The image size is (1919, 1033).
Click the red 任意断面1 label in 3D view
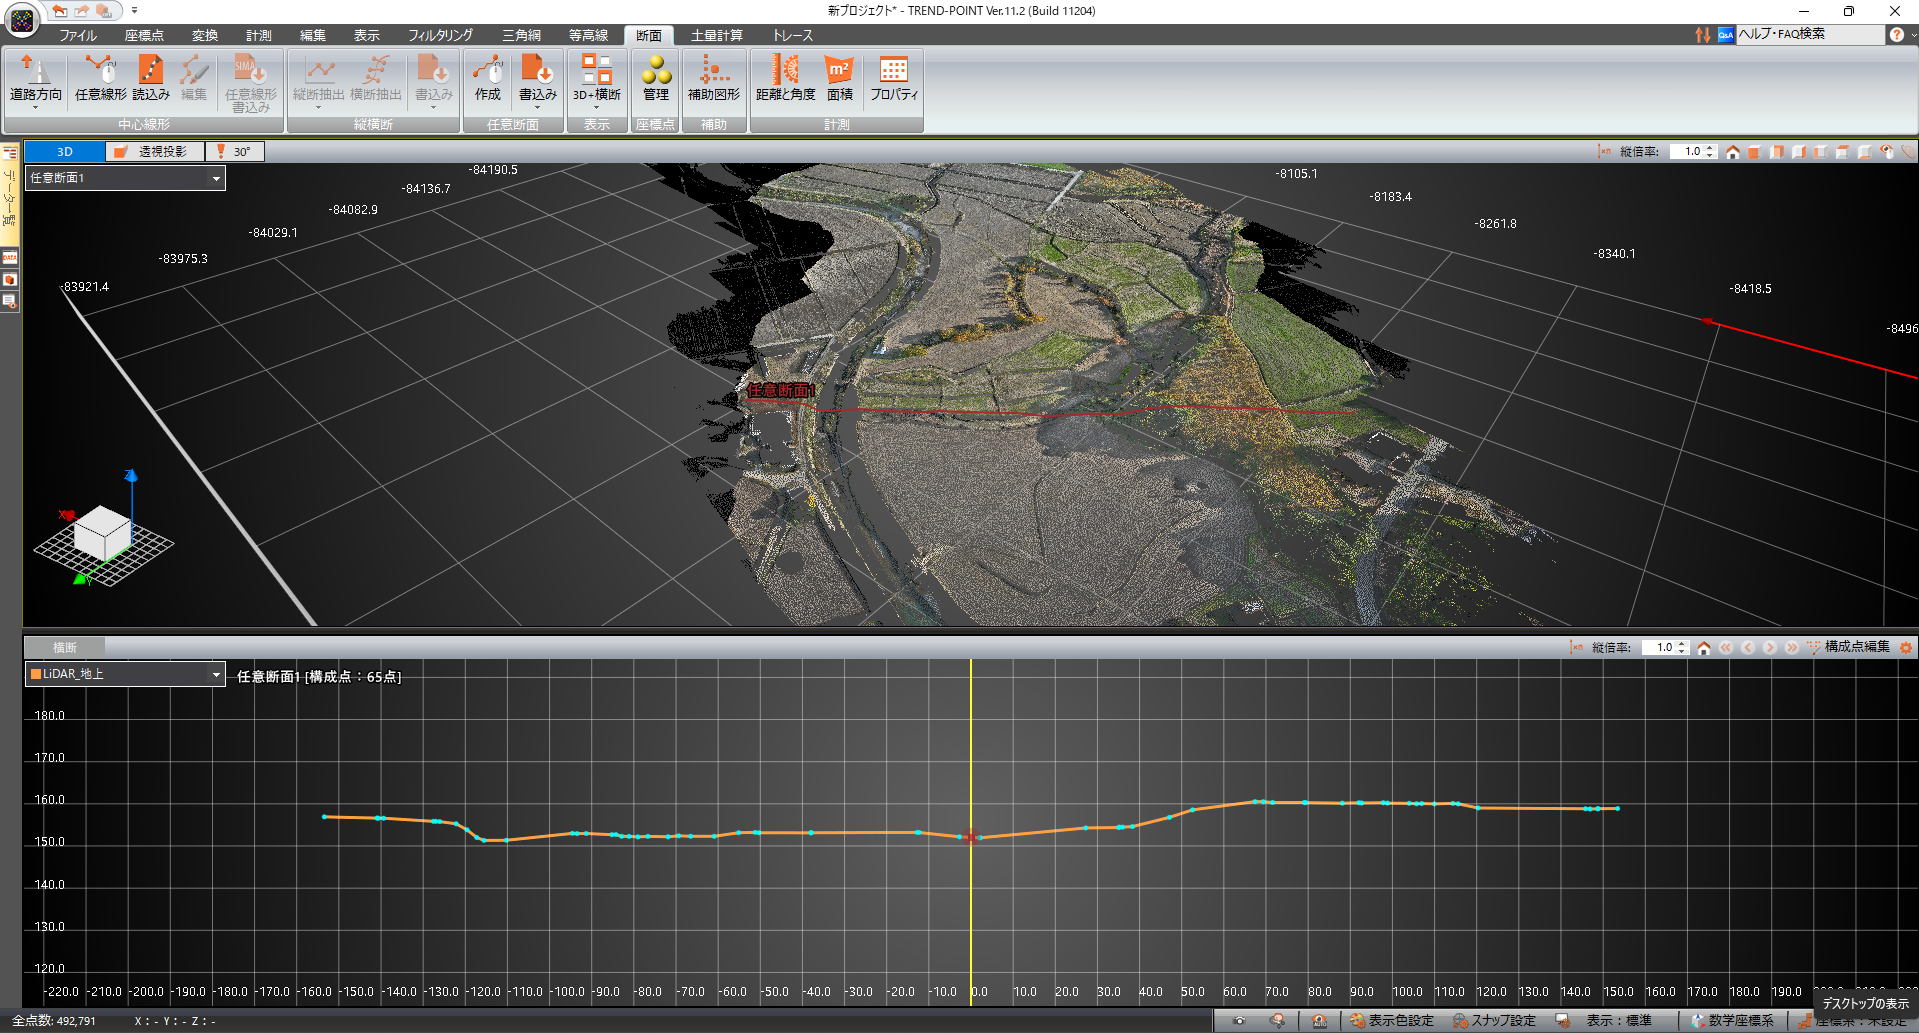[x=781, y=391]
